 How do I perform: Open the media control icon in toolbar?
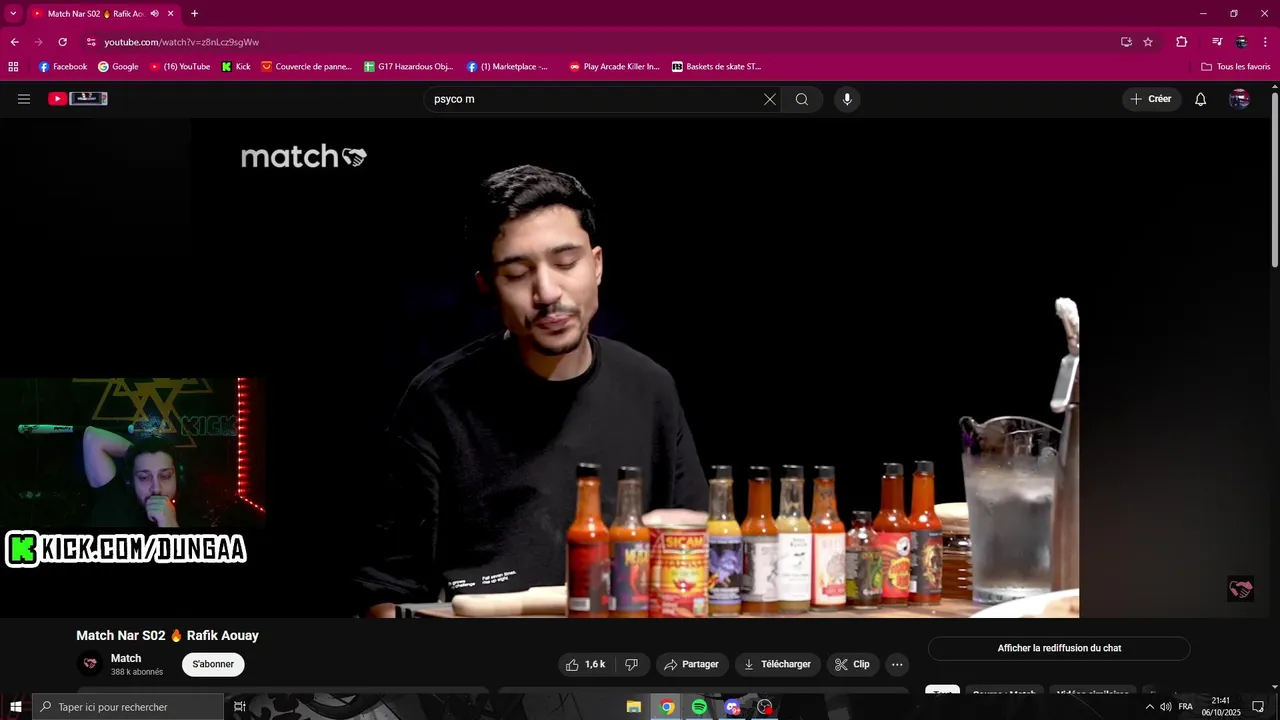point(1216,42)
